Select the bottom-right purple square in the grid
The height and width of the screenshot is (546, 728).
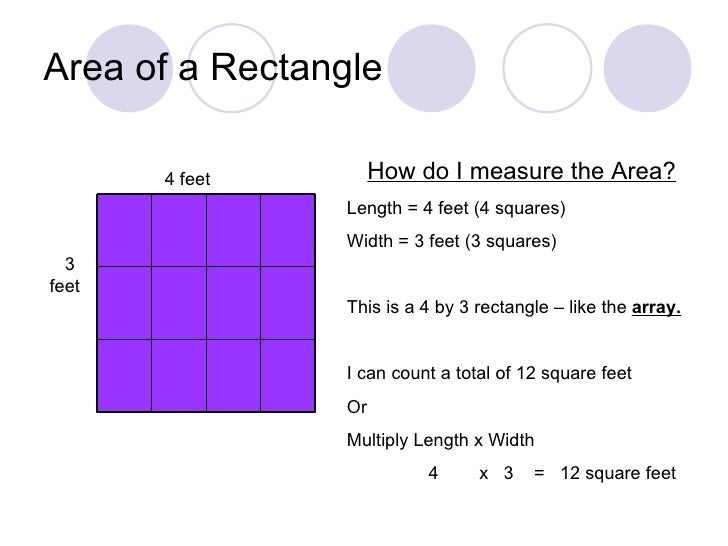tap(287, 375)
